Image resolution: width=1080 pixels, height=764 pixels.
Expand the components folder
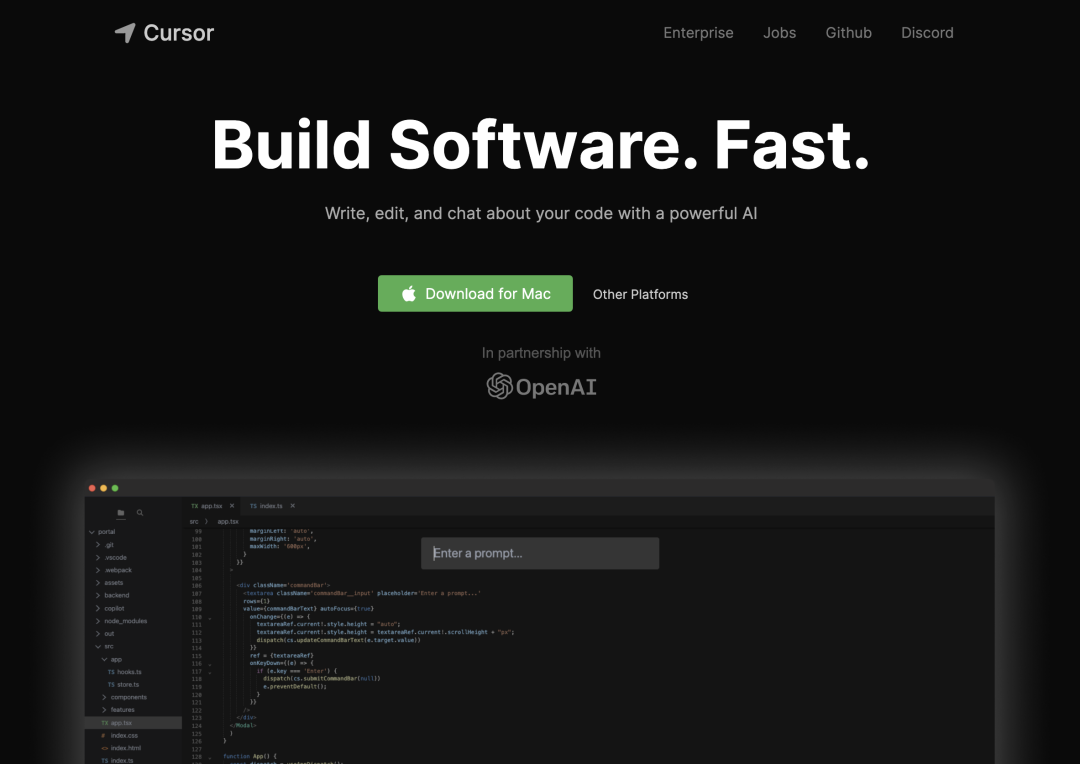tap(104, 697)
